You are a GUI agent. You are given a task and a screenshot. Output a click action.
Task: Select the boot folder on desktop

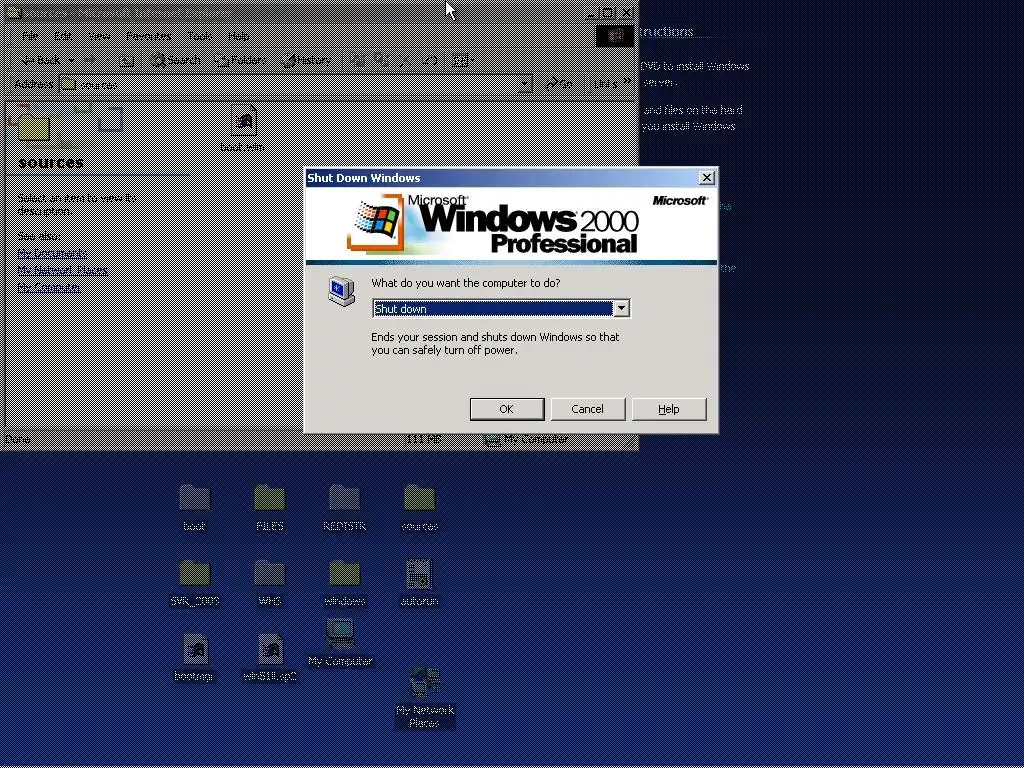195,507
